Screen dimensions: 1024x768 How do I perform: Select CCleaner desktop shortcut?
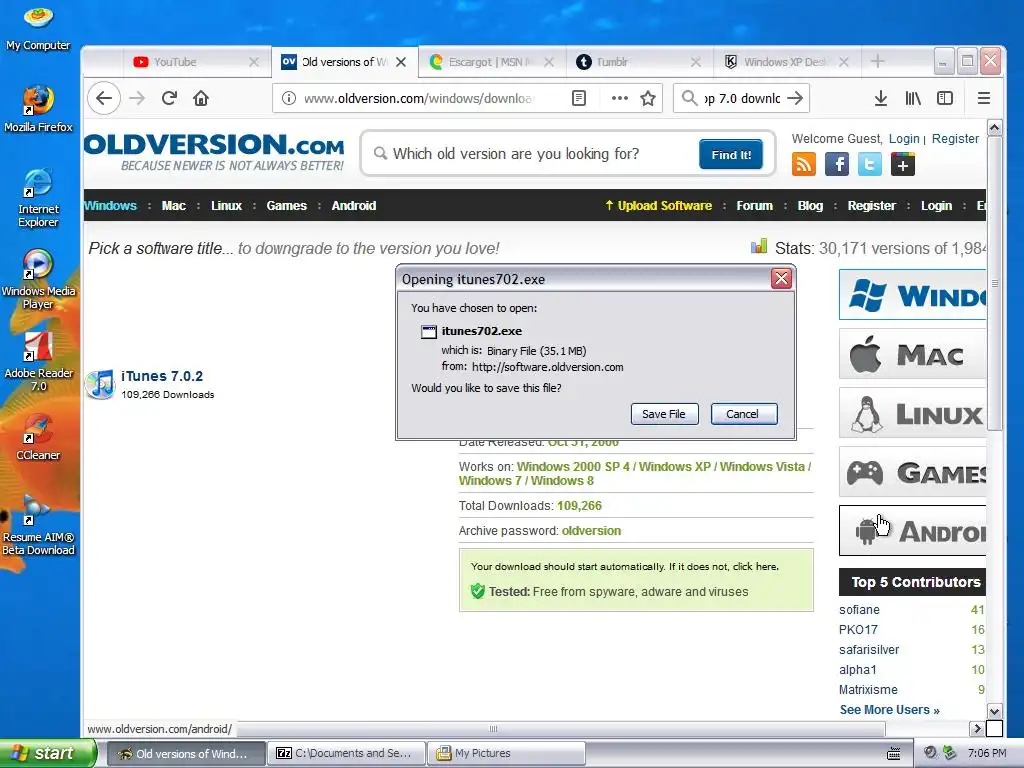[38, 437]
